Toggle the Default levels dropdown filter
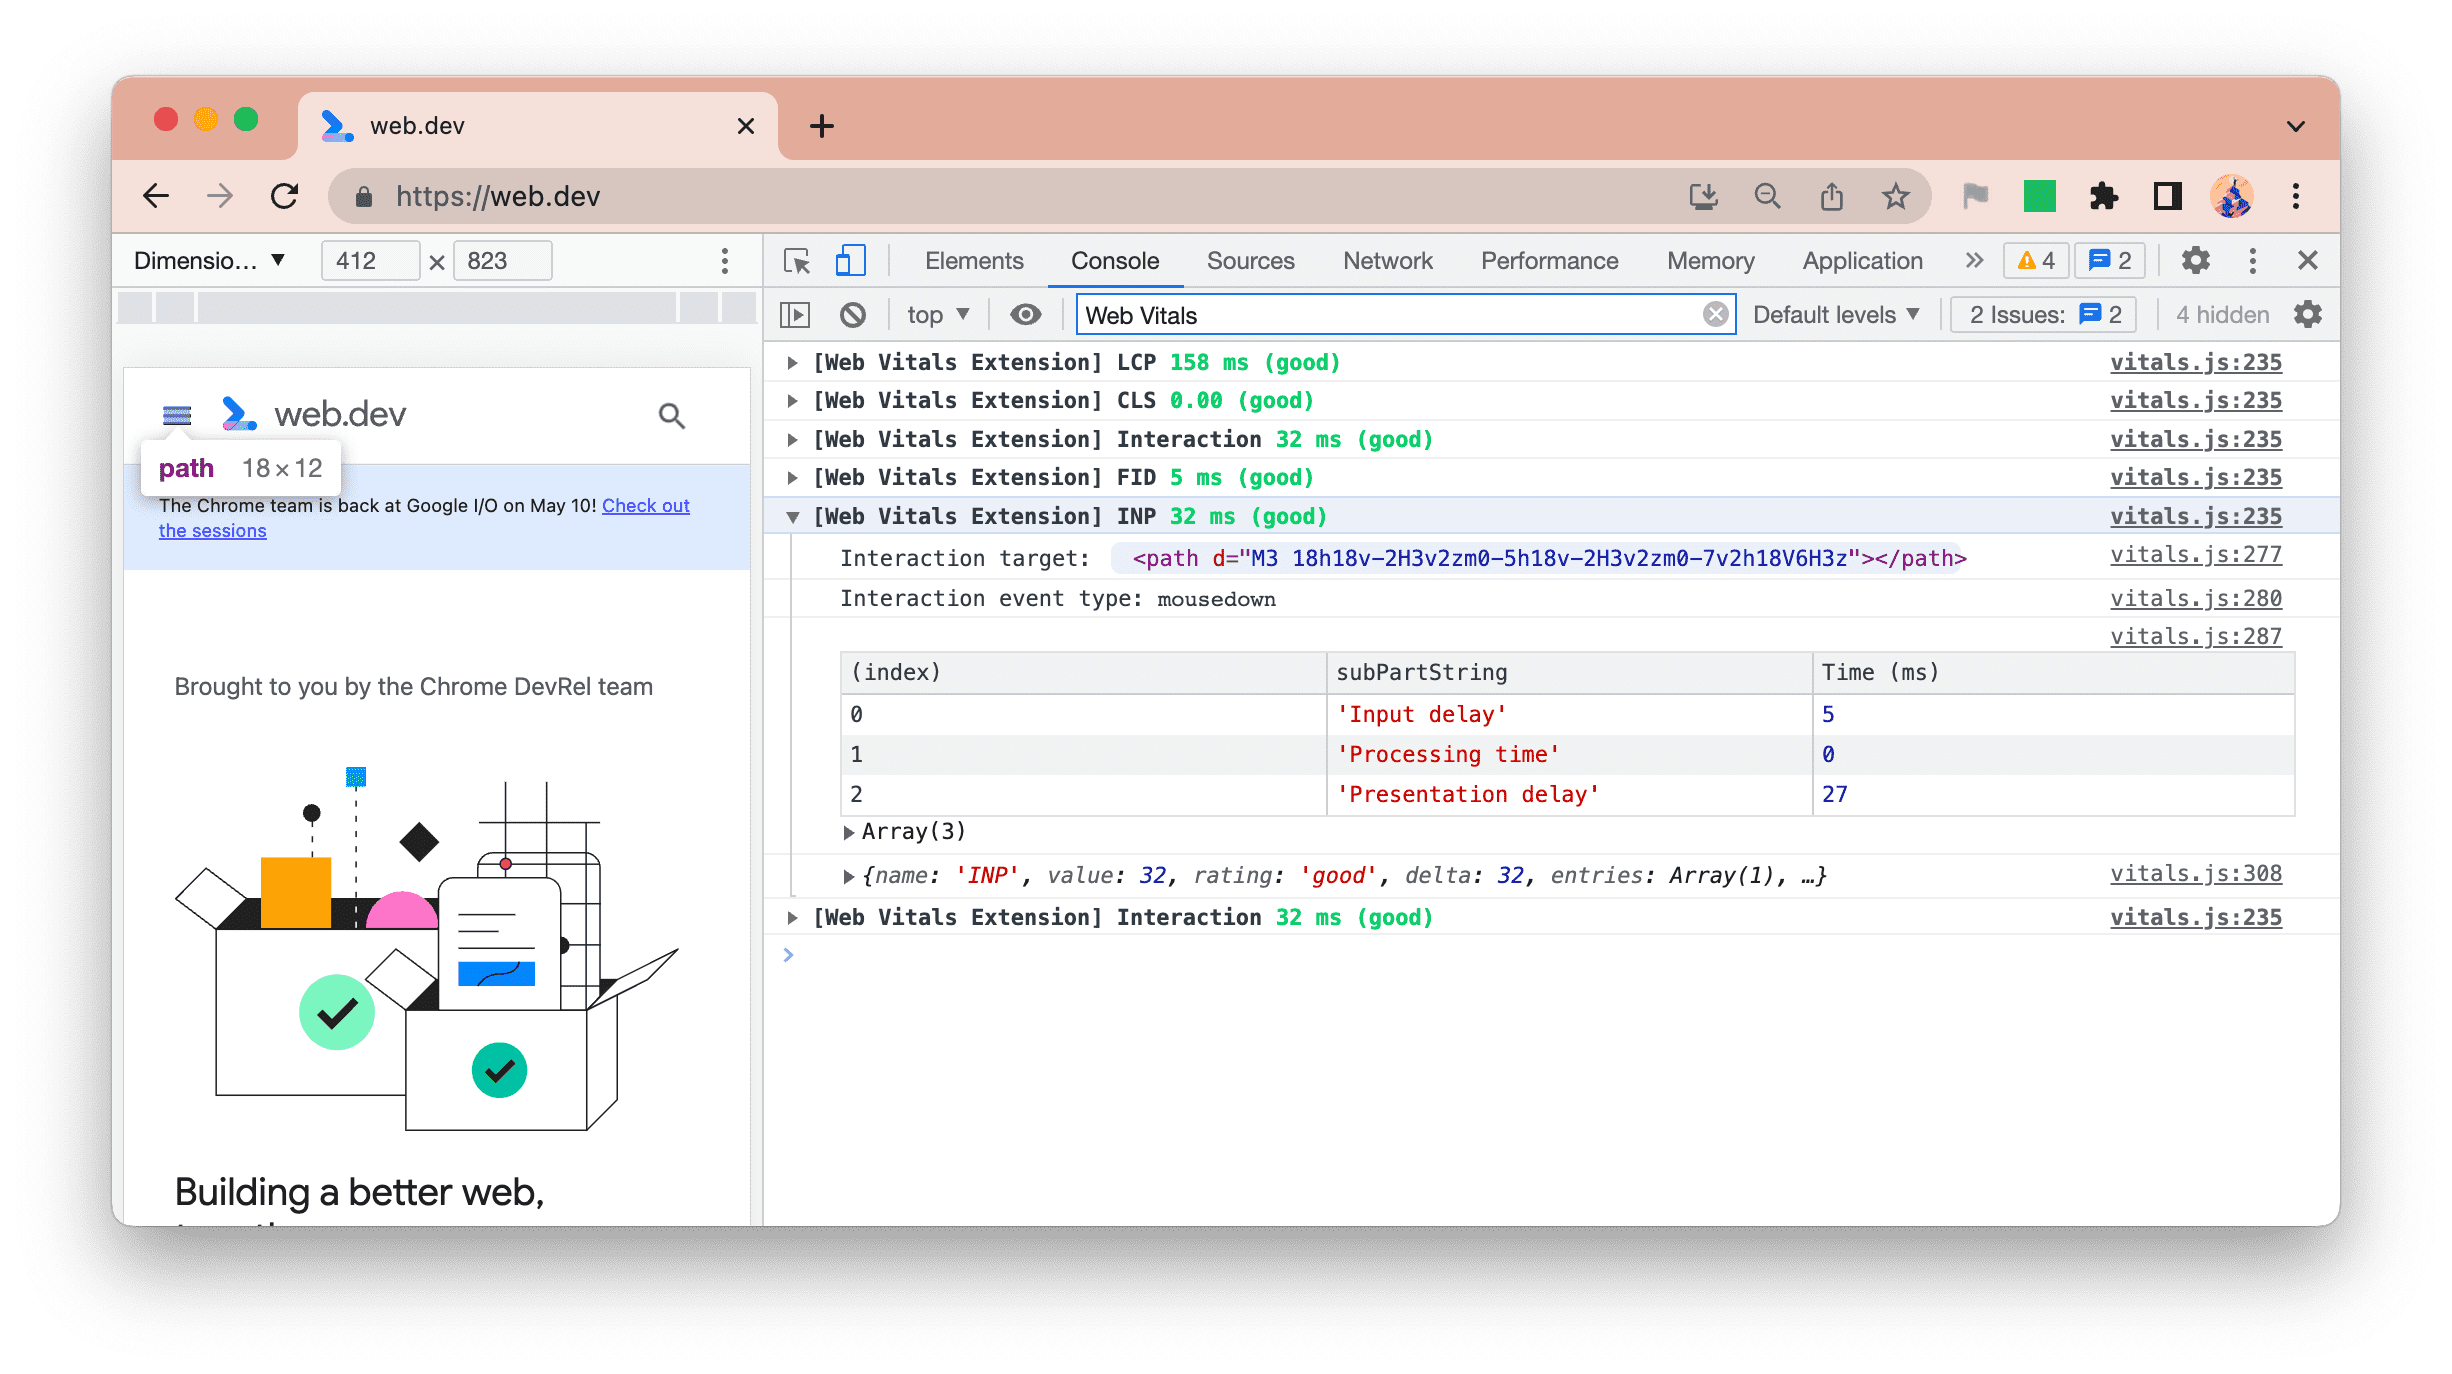2452x1374 pixels. (x=1839, y=315)
